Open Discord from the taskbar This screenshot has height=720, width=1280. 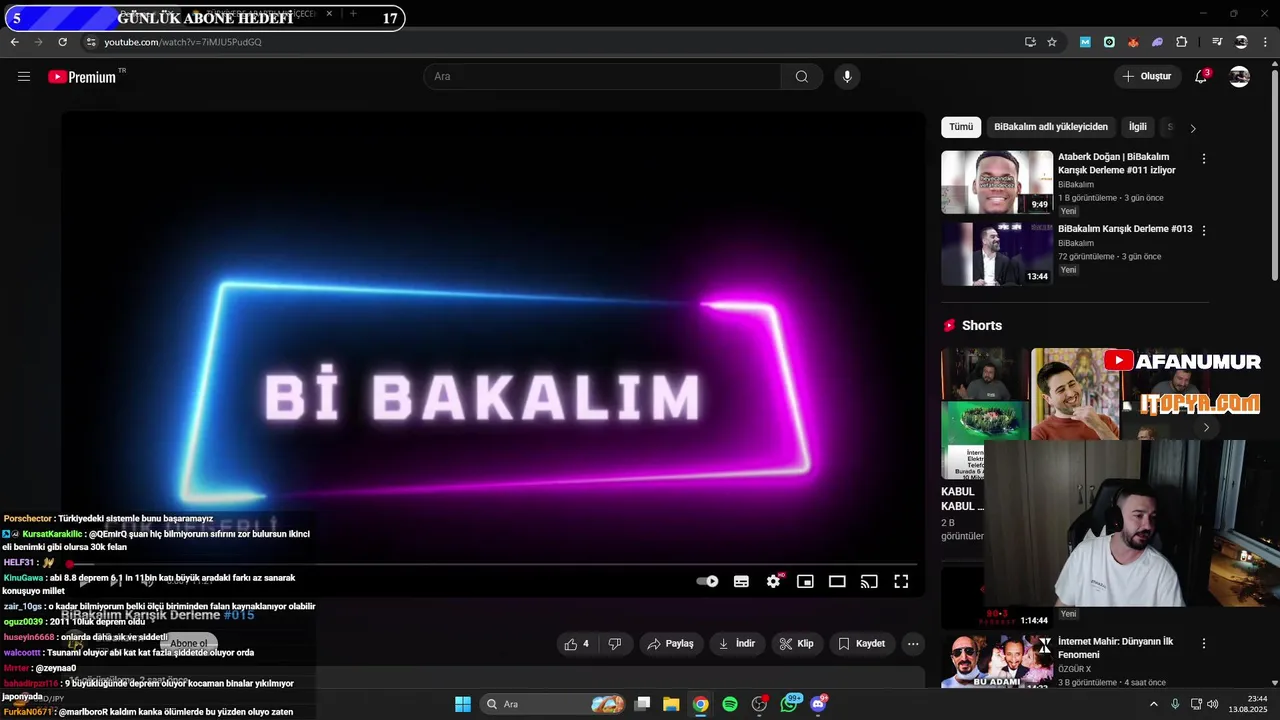[819, 704]
